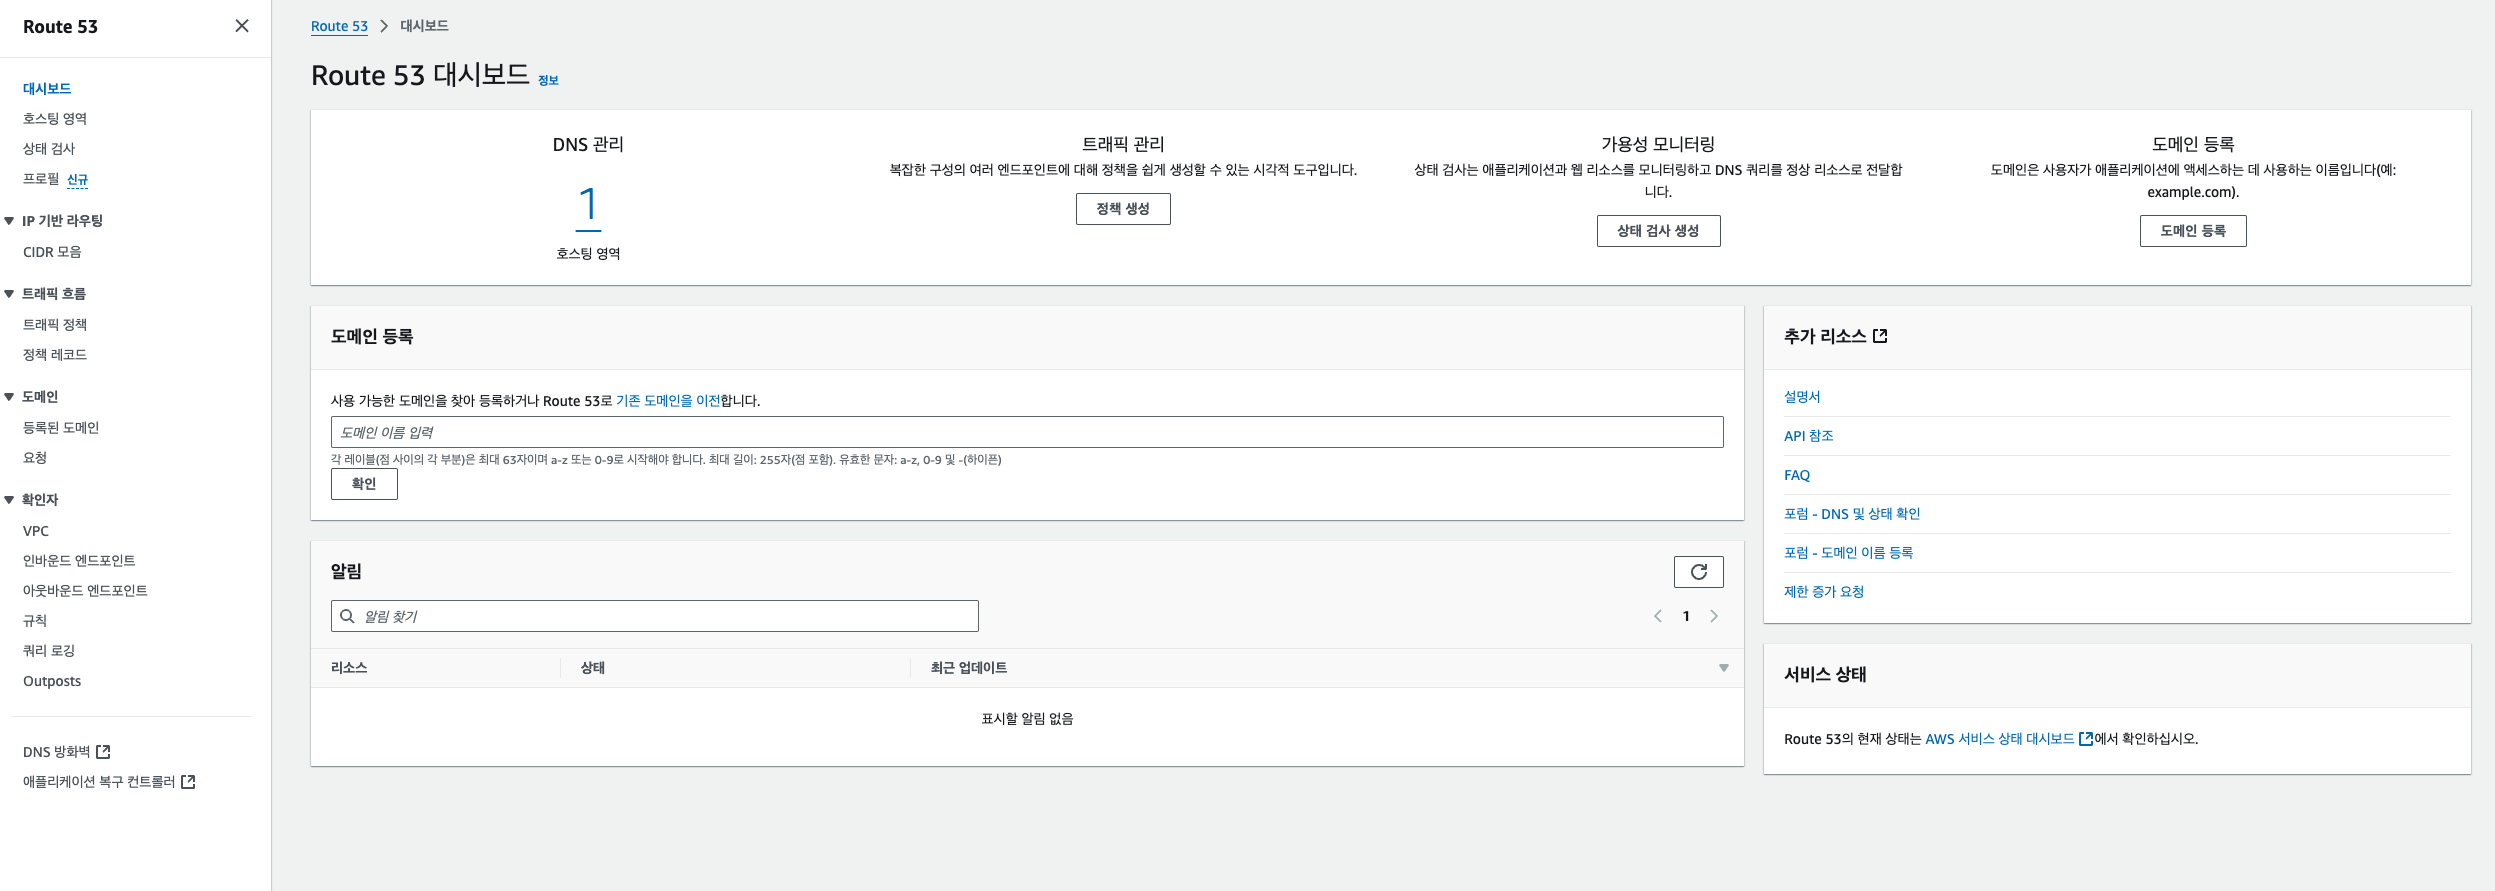The width and height of the screenshot is (2495, 891).
Task: Open 애플리케이션 복구 컨트롤러 link
Action: point(99,782)
